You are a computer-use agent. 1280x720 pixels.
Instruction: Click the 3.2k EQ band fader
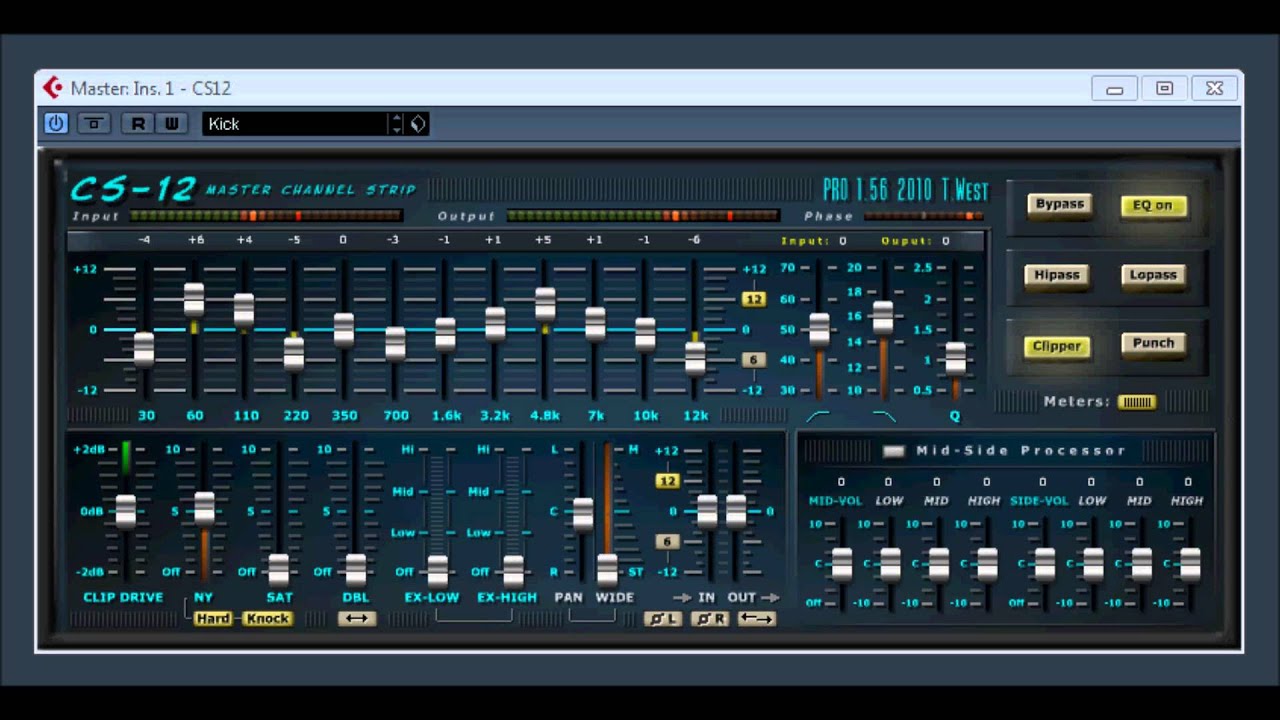tap(495, 323)
